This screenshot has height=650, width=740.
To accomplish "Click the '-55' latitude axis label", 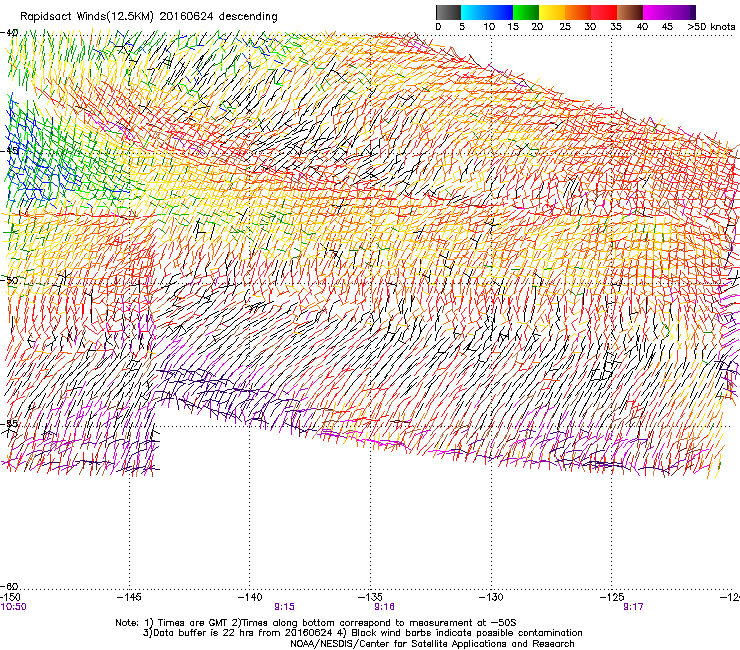I will (9, 423).
